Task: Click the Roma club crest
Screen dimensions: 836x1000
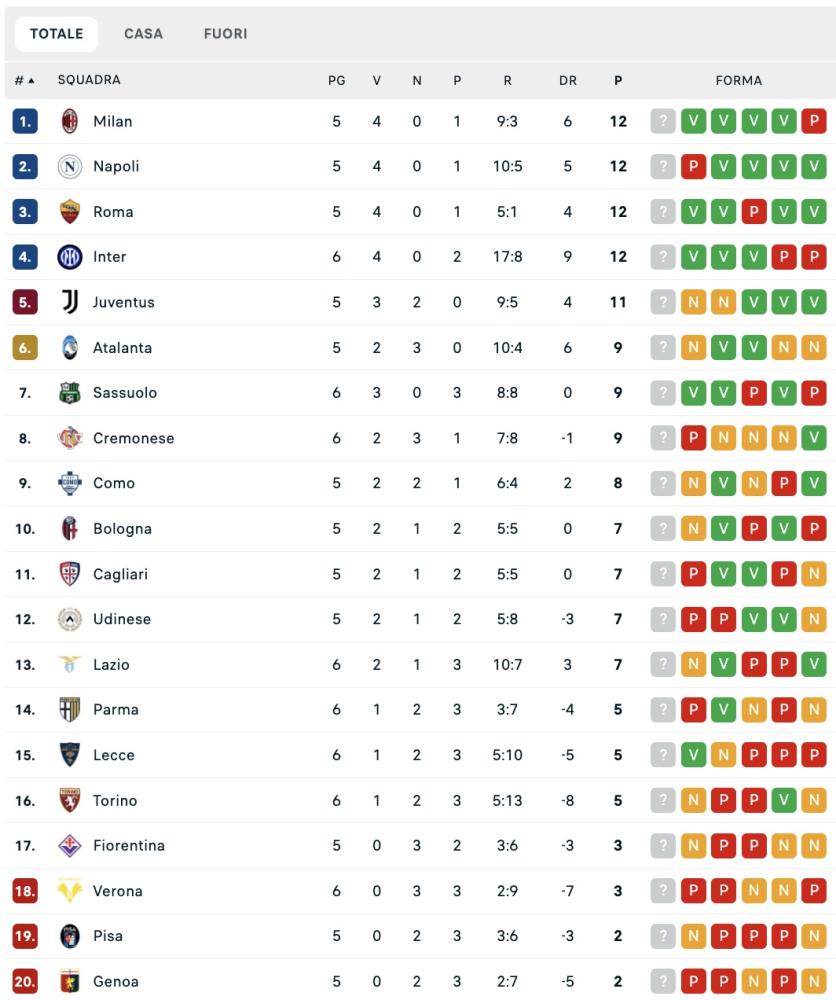Action: pyautogui.click(x=69, y=212)
